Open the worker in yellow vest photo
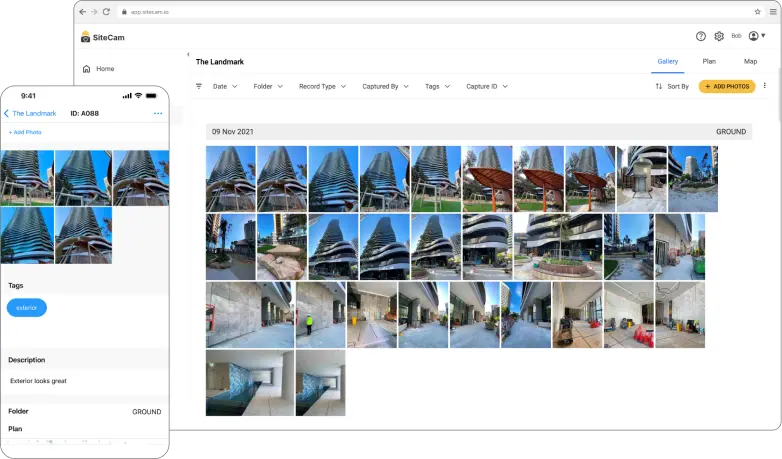 coord(321,315)
